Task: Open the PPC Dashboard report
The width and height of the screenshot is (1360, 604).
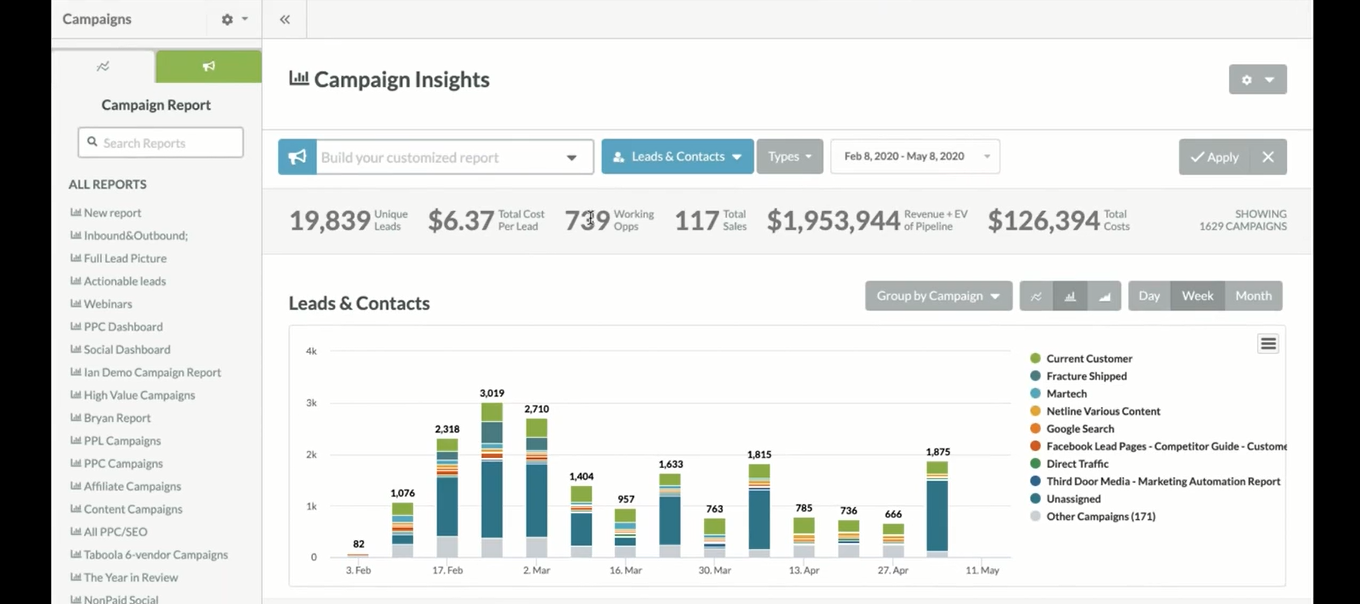Action: coord(122,327)
